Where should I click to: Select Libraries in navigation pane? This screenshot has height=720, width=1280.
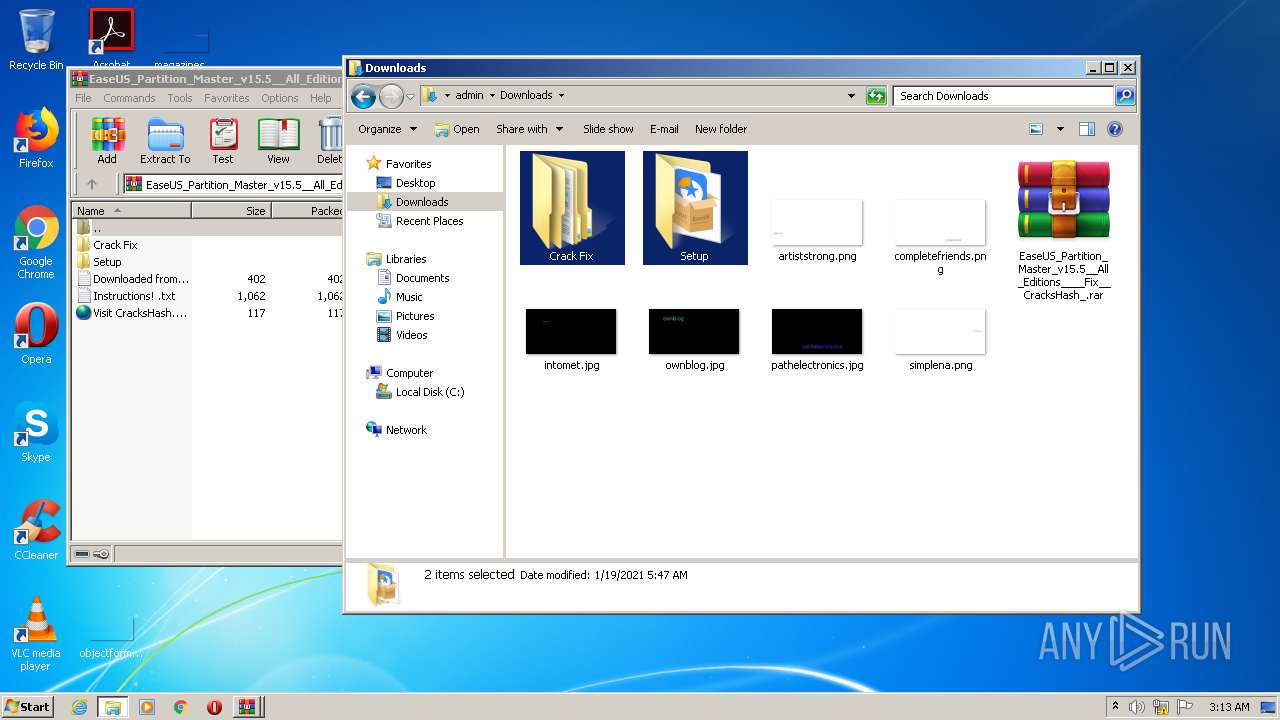coord(406,259)
